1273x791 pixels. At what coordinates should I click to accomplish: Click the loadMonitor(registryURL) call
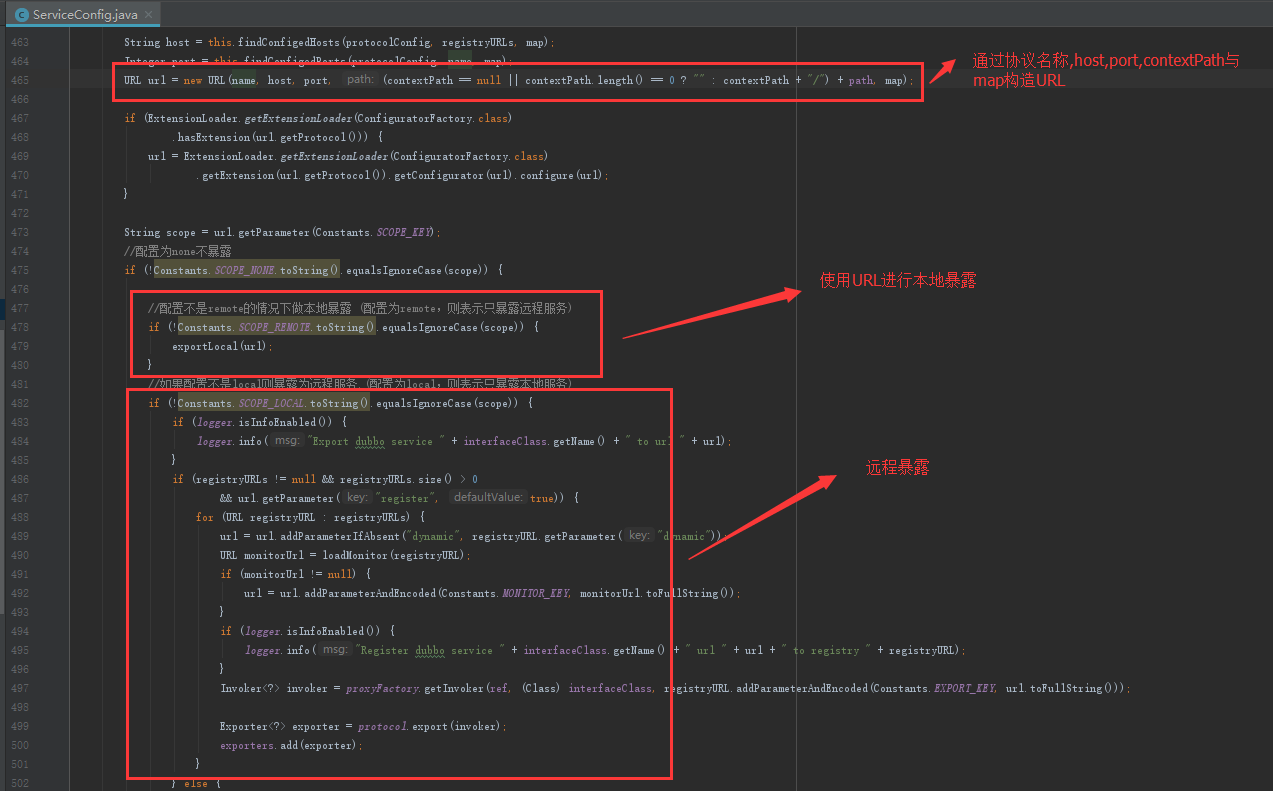[x=394, y=555]
